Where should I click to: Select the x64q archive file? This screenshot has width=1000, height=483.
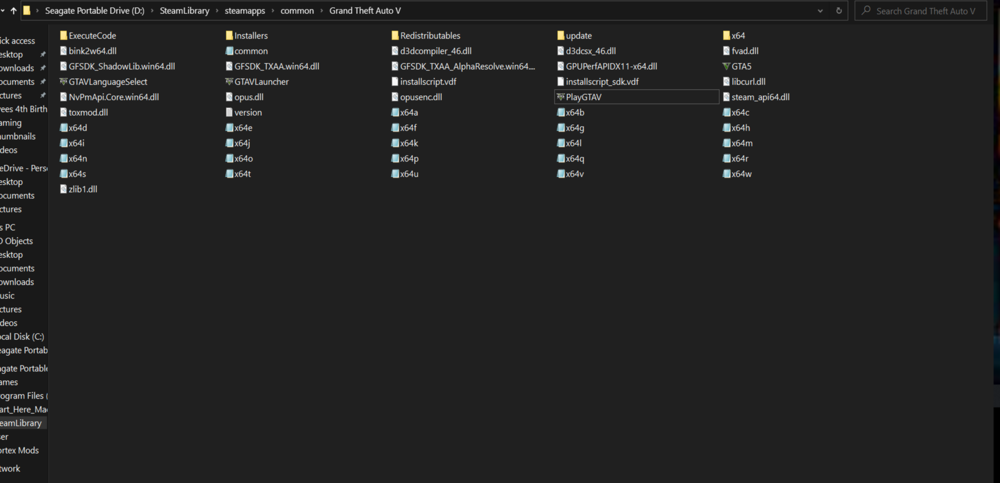[x=571, y=158]
